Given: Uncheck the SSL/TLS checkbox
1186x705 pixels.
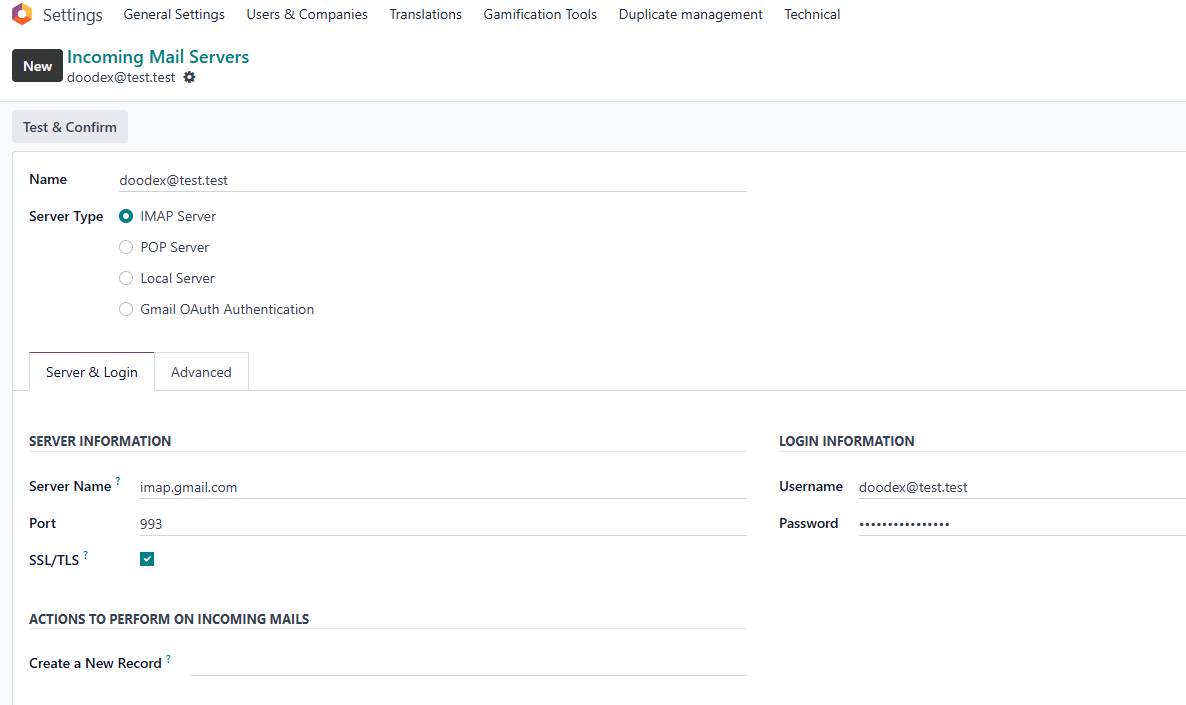Looking at the screenshot, I should click(147, 559).
